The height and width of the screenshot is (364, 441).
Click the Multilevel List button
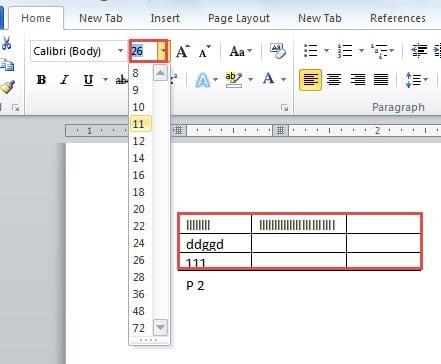(379, 51)
